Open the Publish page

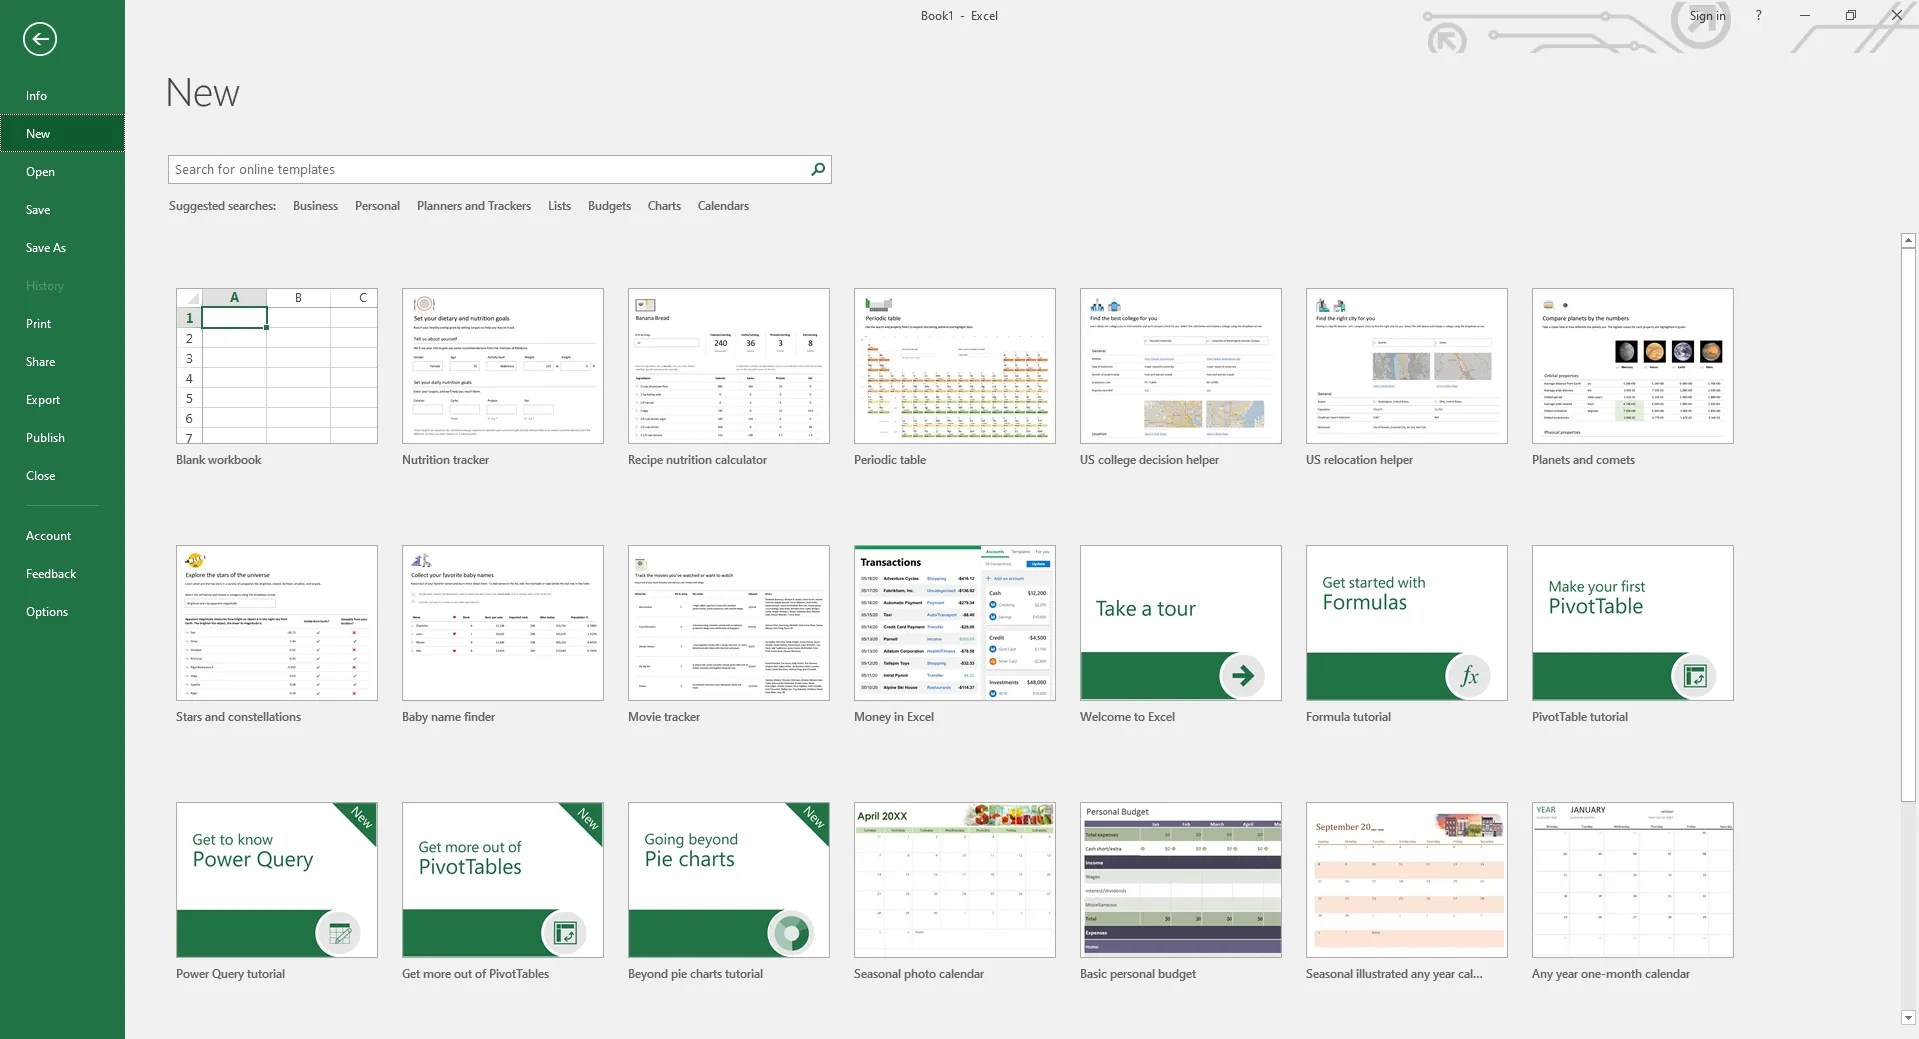[62, 438]
